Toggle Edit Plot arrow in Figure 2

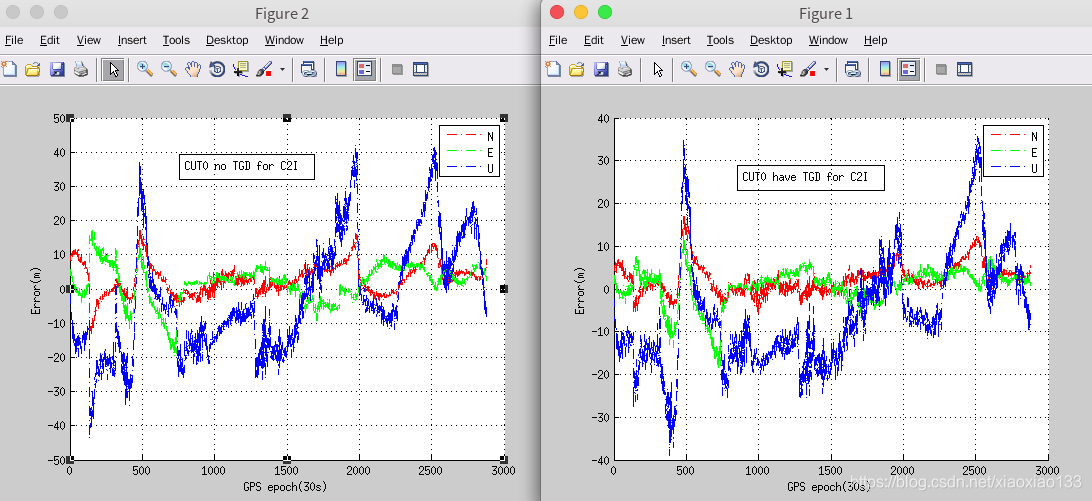[114, 69]
